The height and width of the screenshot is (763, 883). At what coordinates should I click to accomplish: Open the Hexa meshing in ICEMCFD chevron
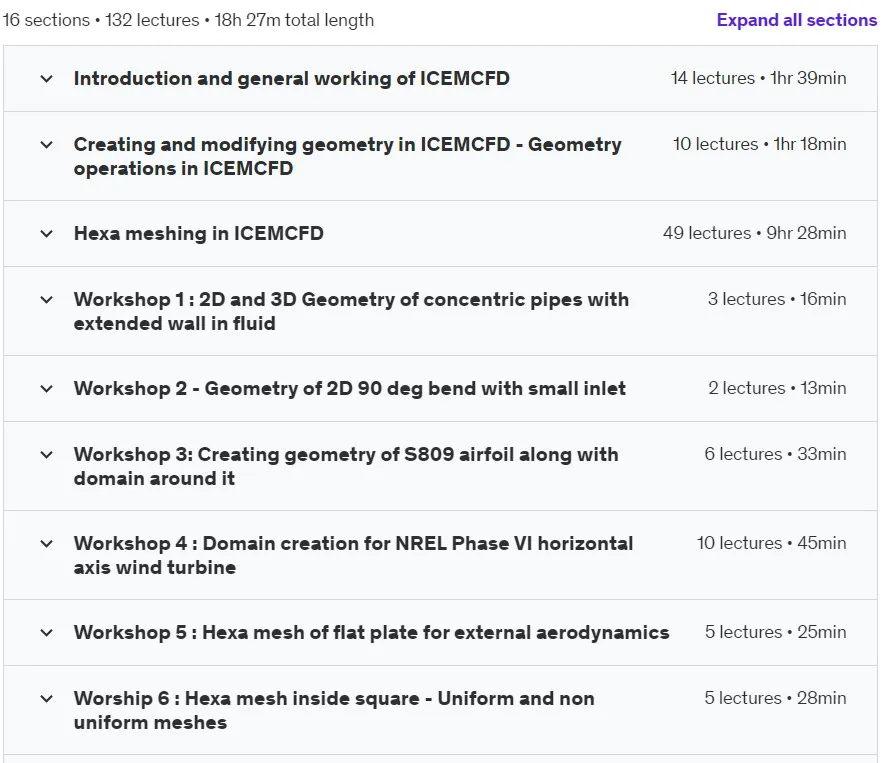point(47,234)
